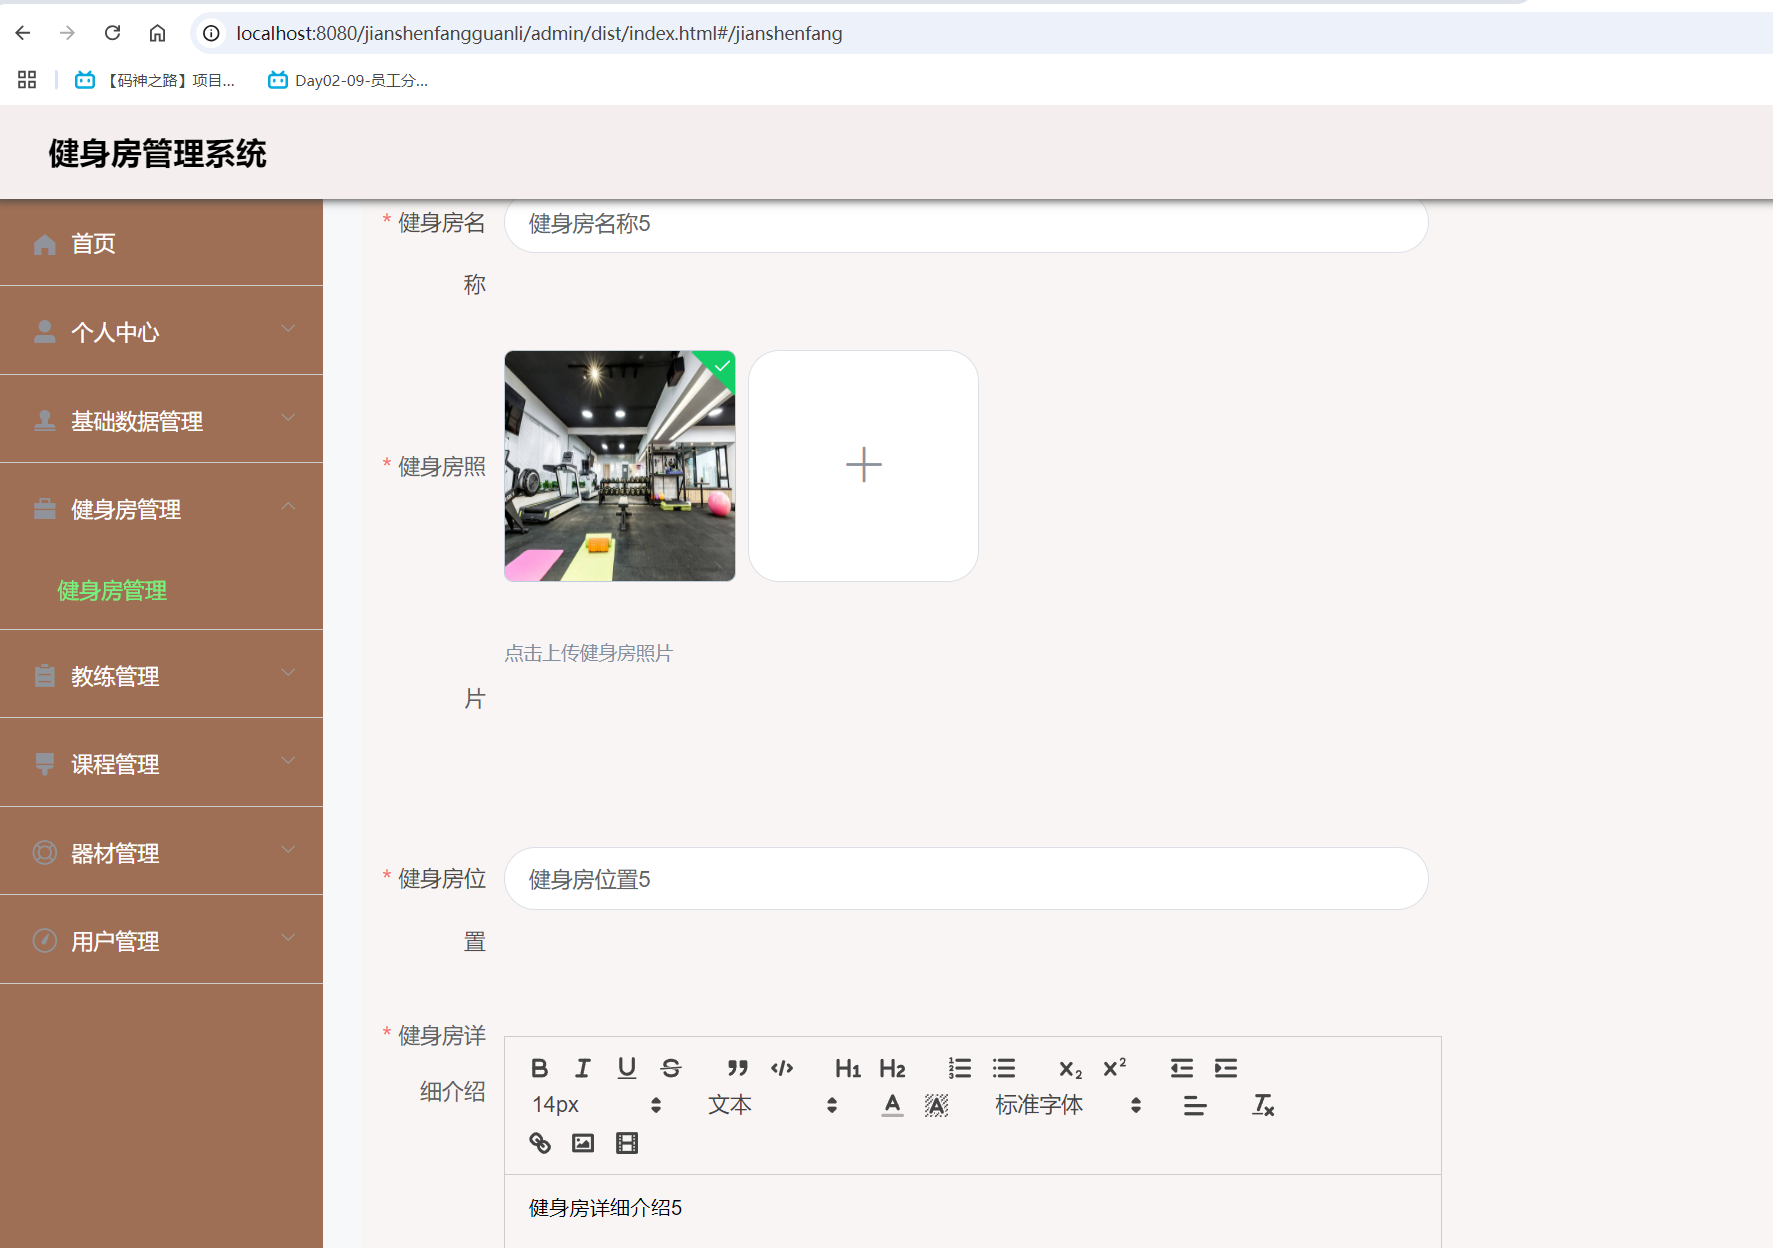
Task: Apply ordered list formatting
Action: click(958, 1068)
